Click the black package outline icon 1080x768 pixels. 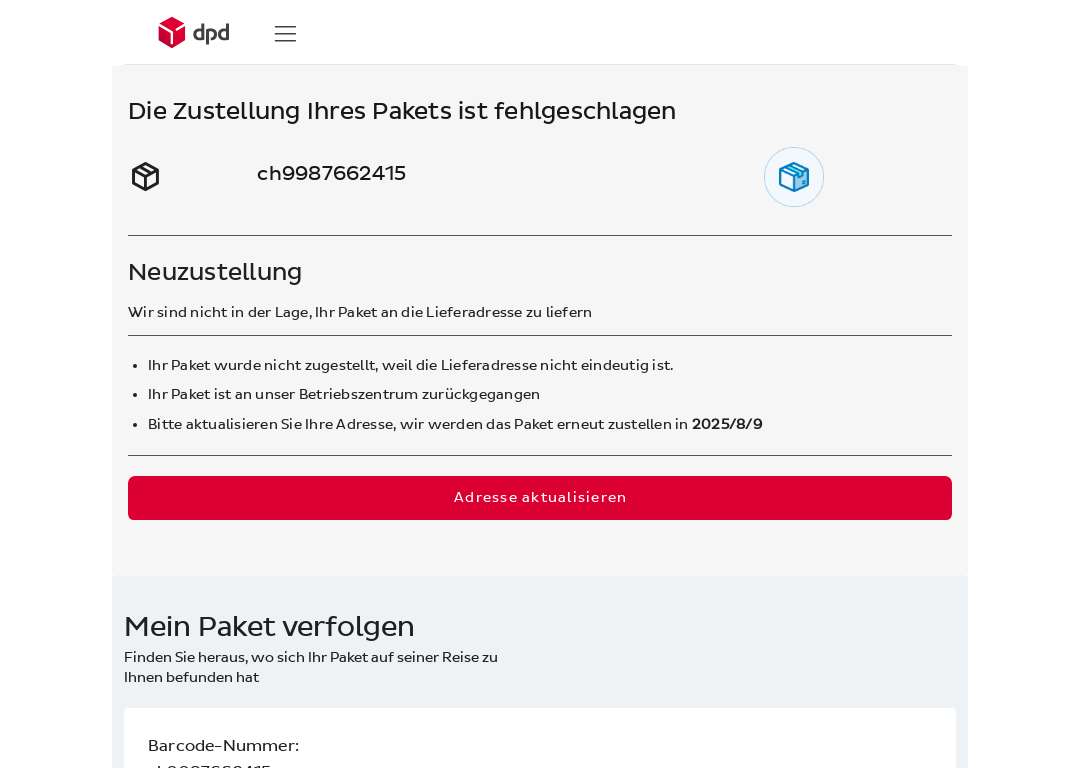pyautogui.click(x=145, y=176)
